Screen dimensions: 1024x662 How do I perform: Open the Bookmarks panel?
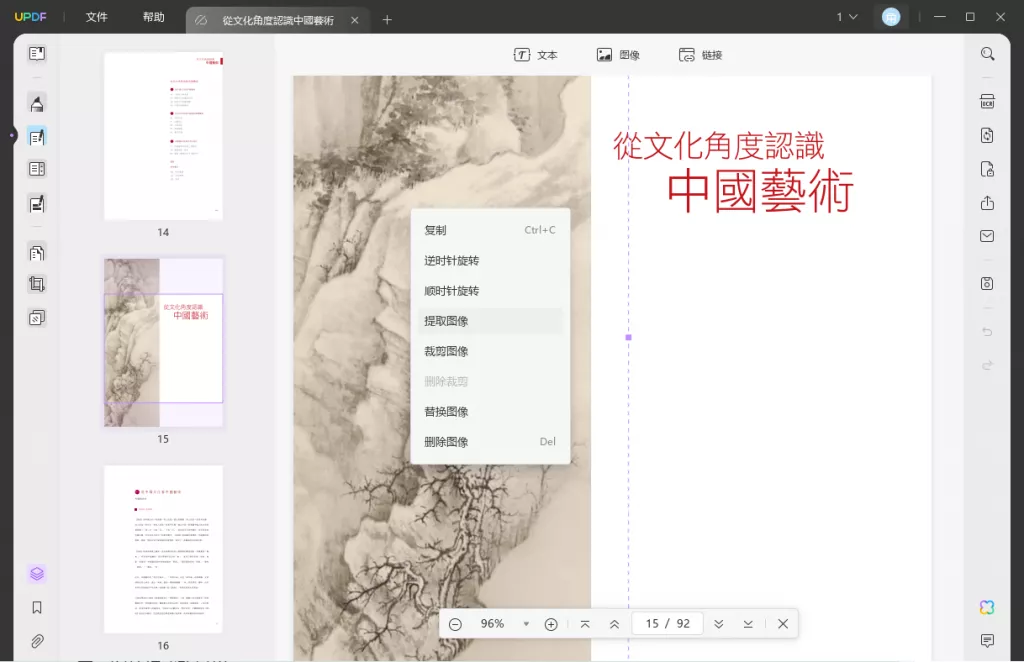[x=37, y=607]
